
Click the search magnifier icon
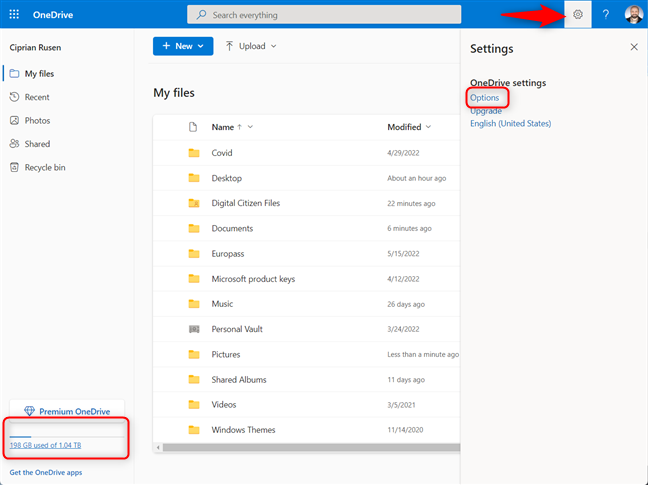pos(201,15)
